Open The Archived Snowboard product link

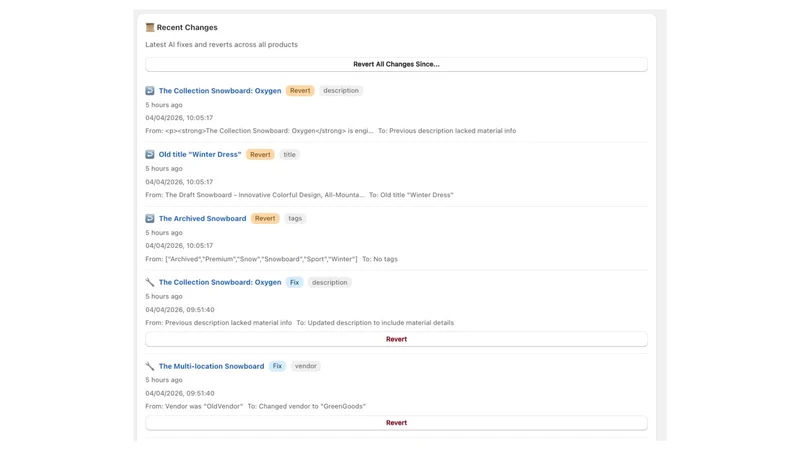(203, 218)
